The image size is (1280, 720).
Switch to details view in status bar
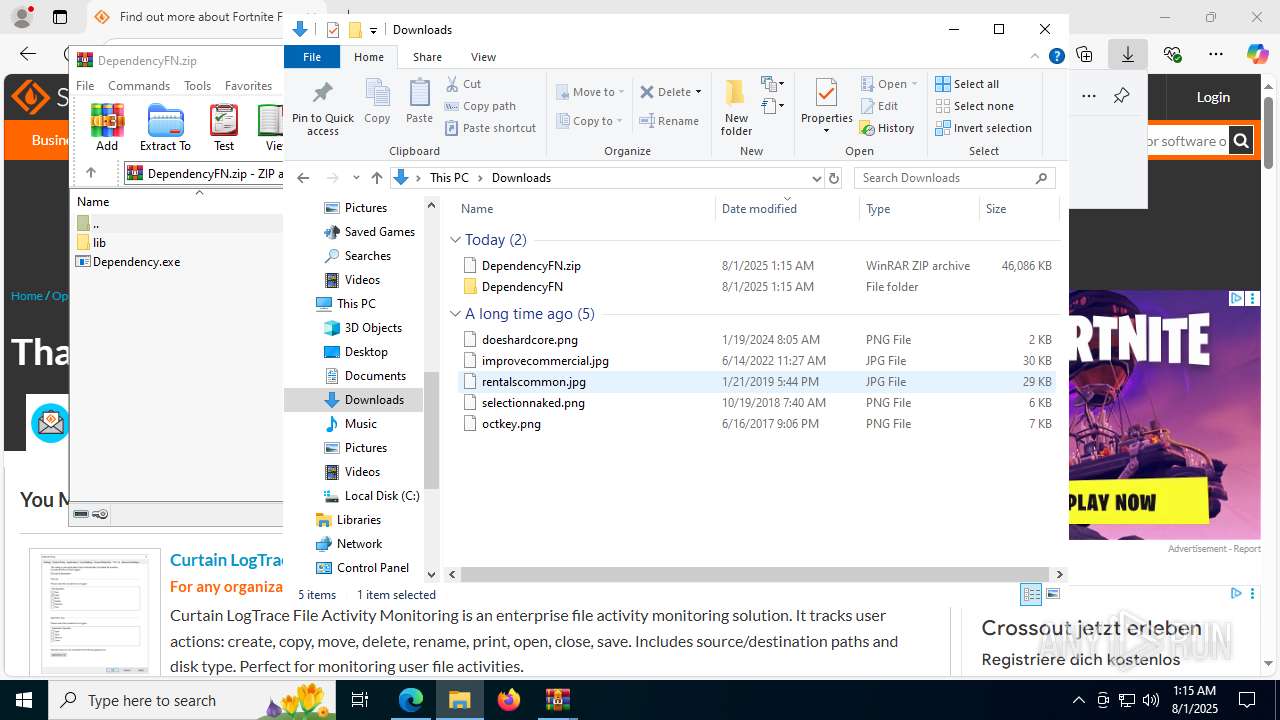click(x=1031, y=594)
